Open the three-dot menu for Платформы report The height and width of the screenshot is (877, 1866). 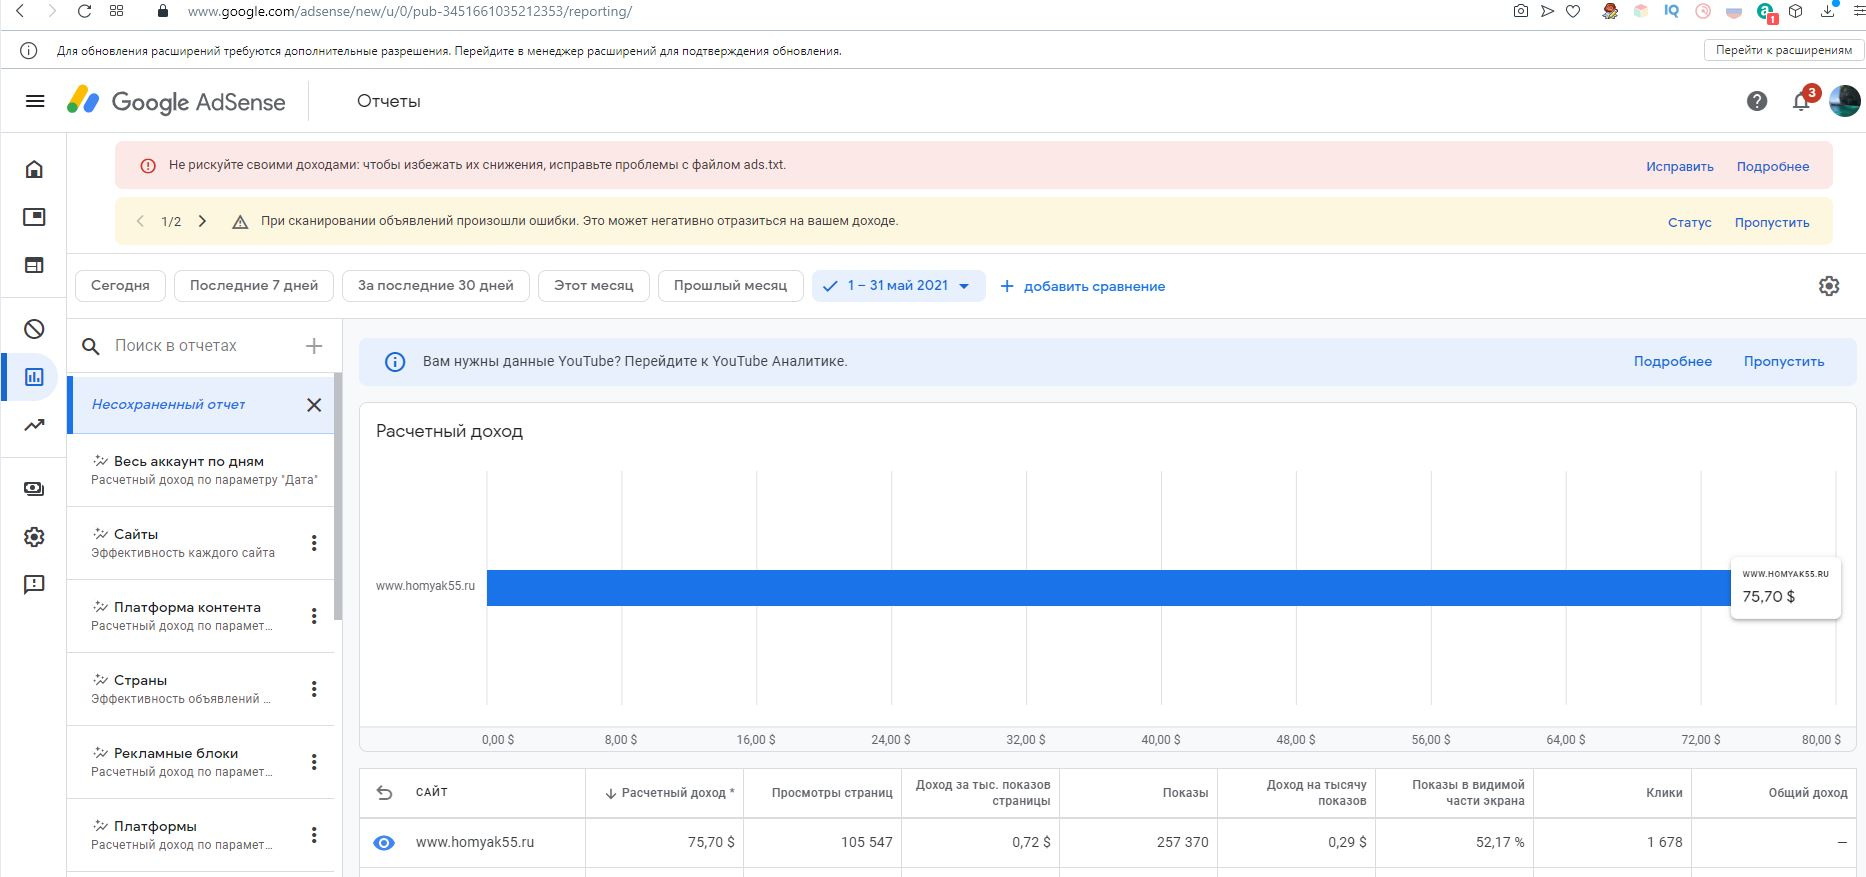(314, 835)
